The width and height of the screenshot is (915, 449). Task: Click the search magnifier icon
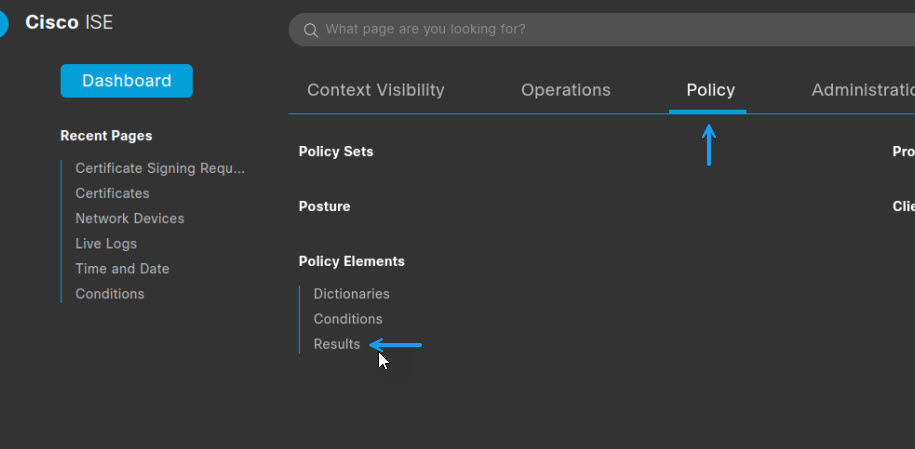click(x=311, y=30)
